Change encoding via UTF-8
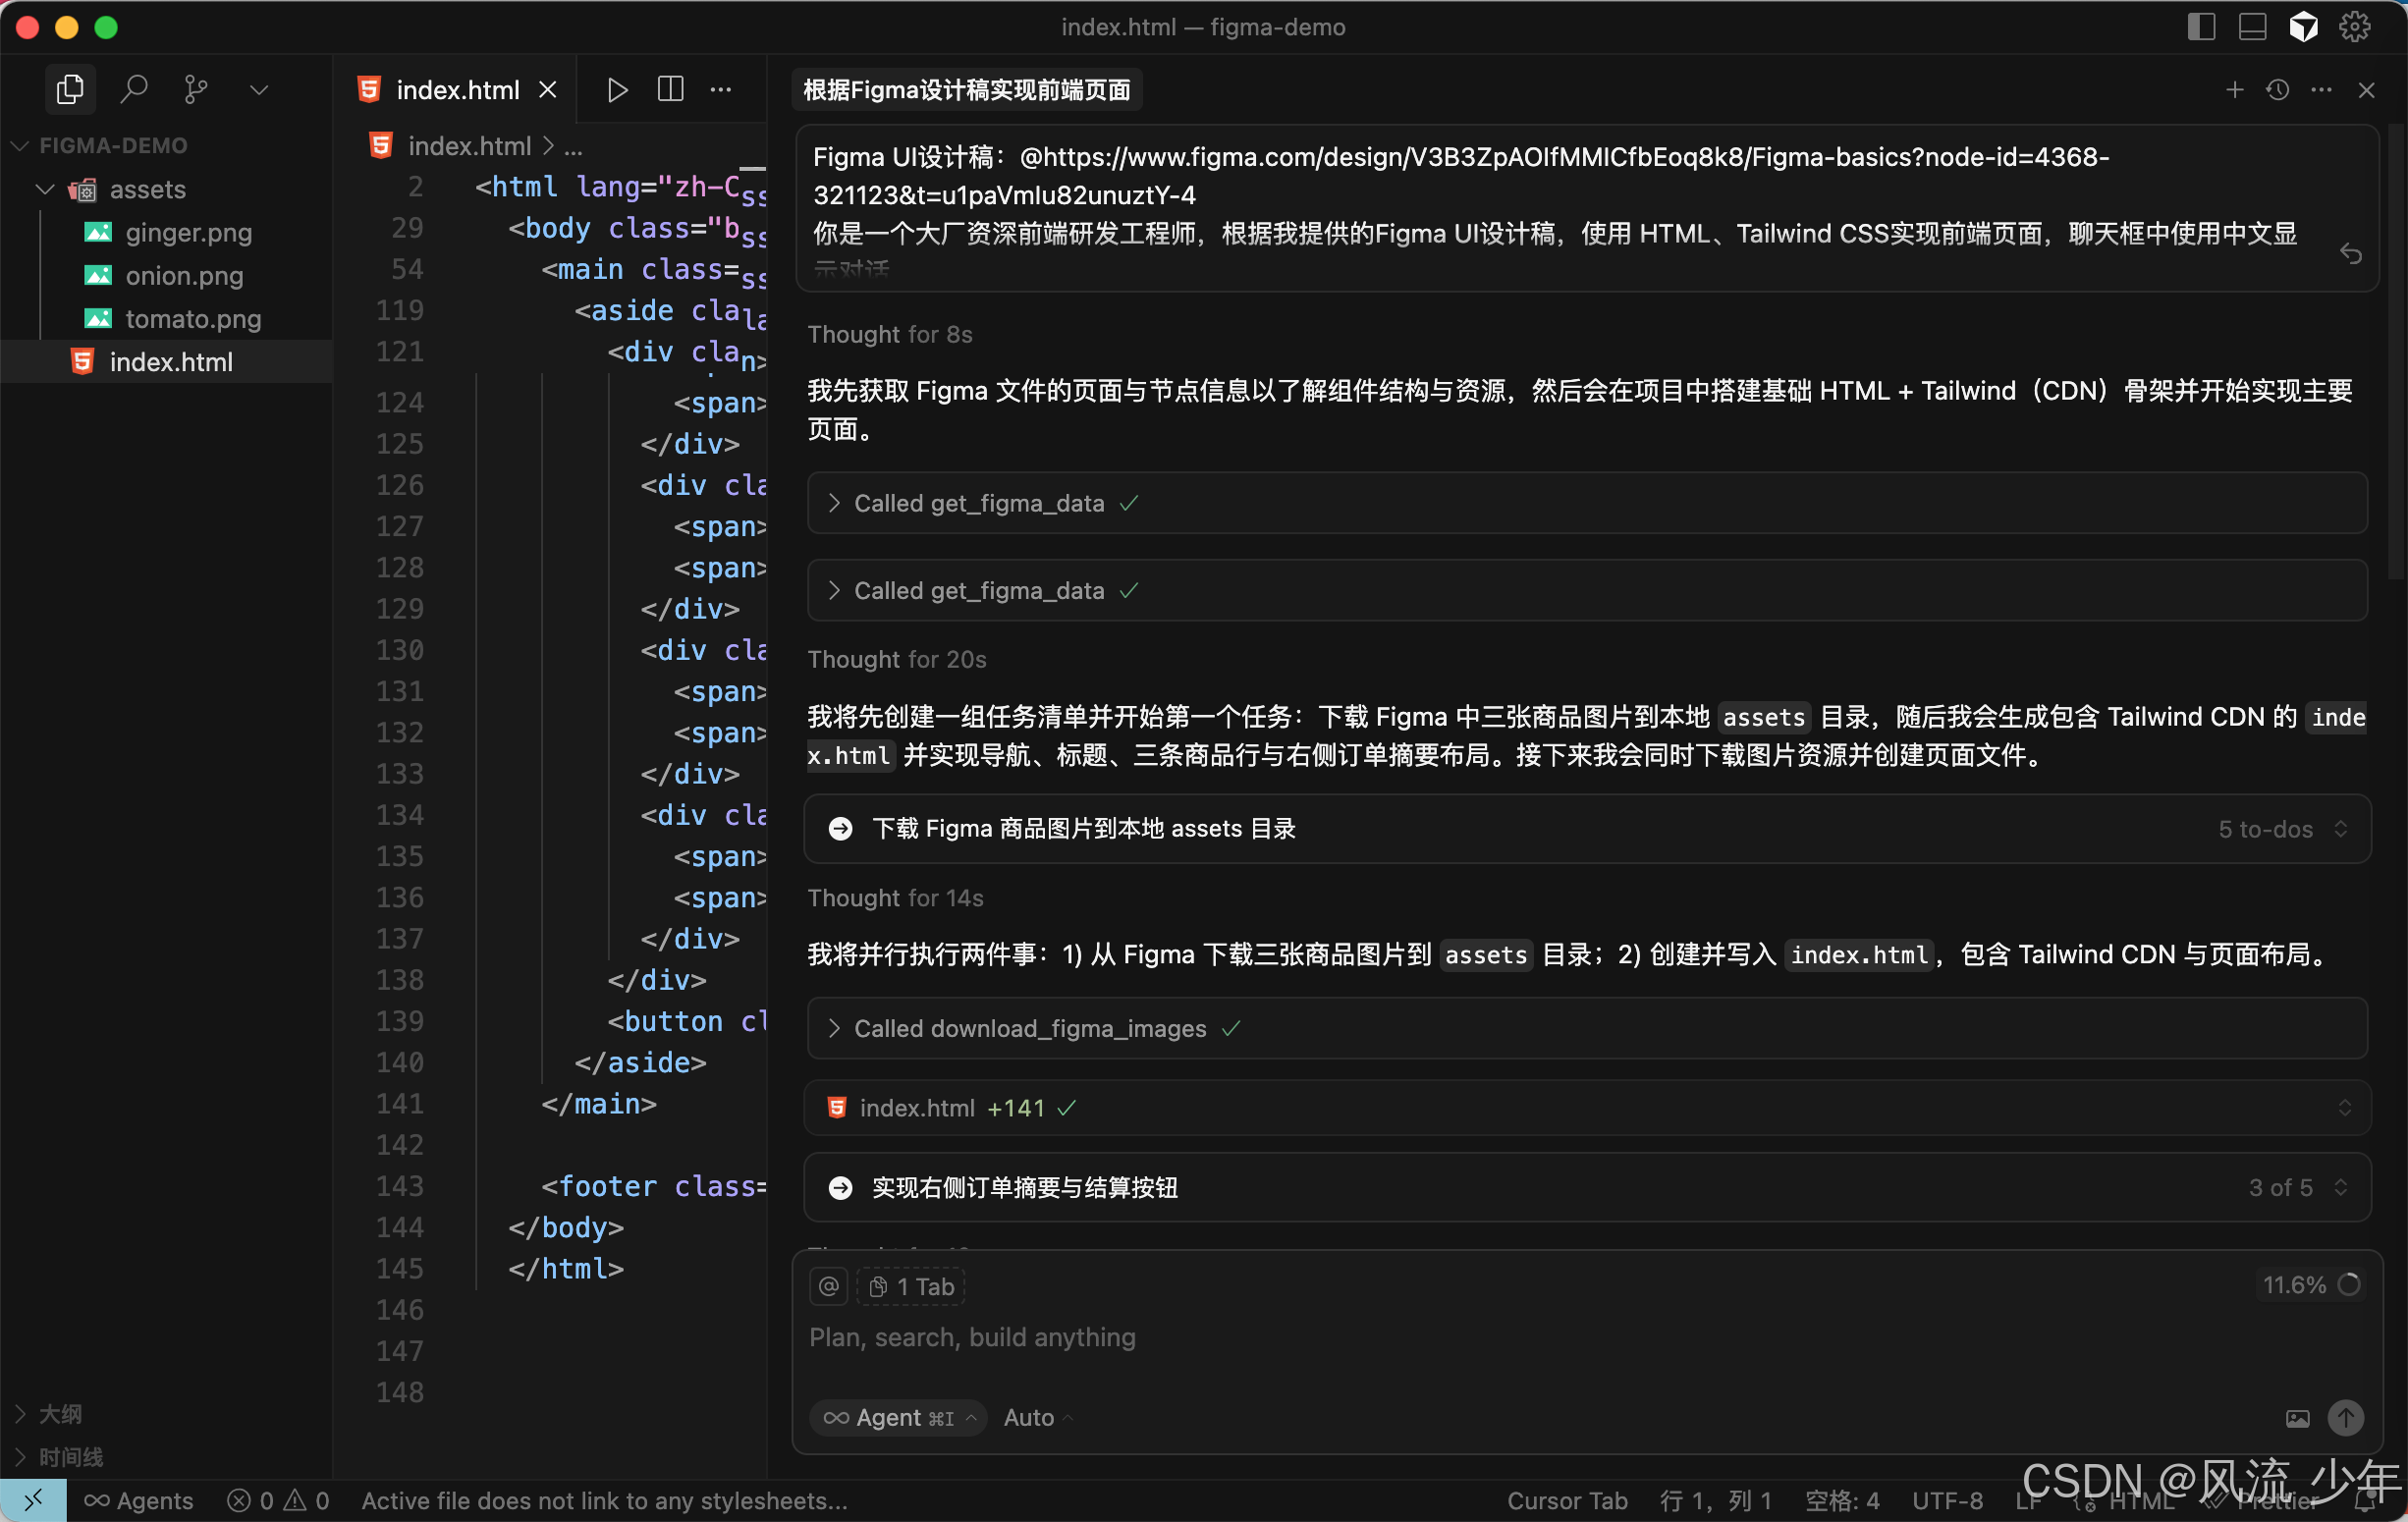 (x=1947, y=1500)
